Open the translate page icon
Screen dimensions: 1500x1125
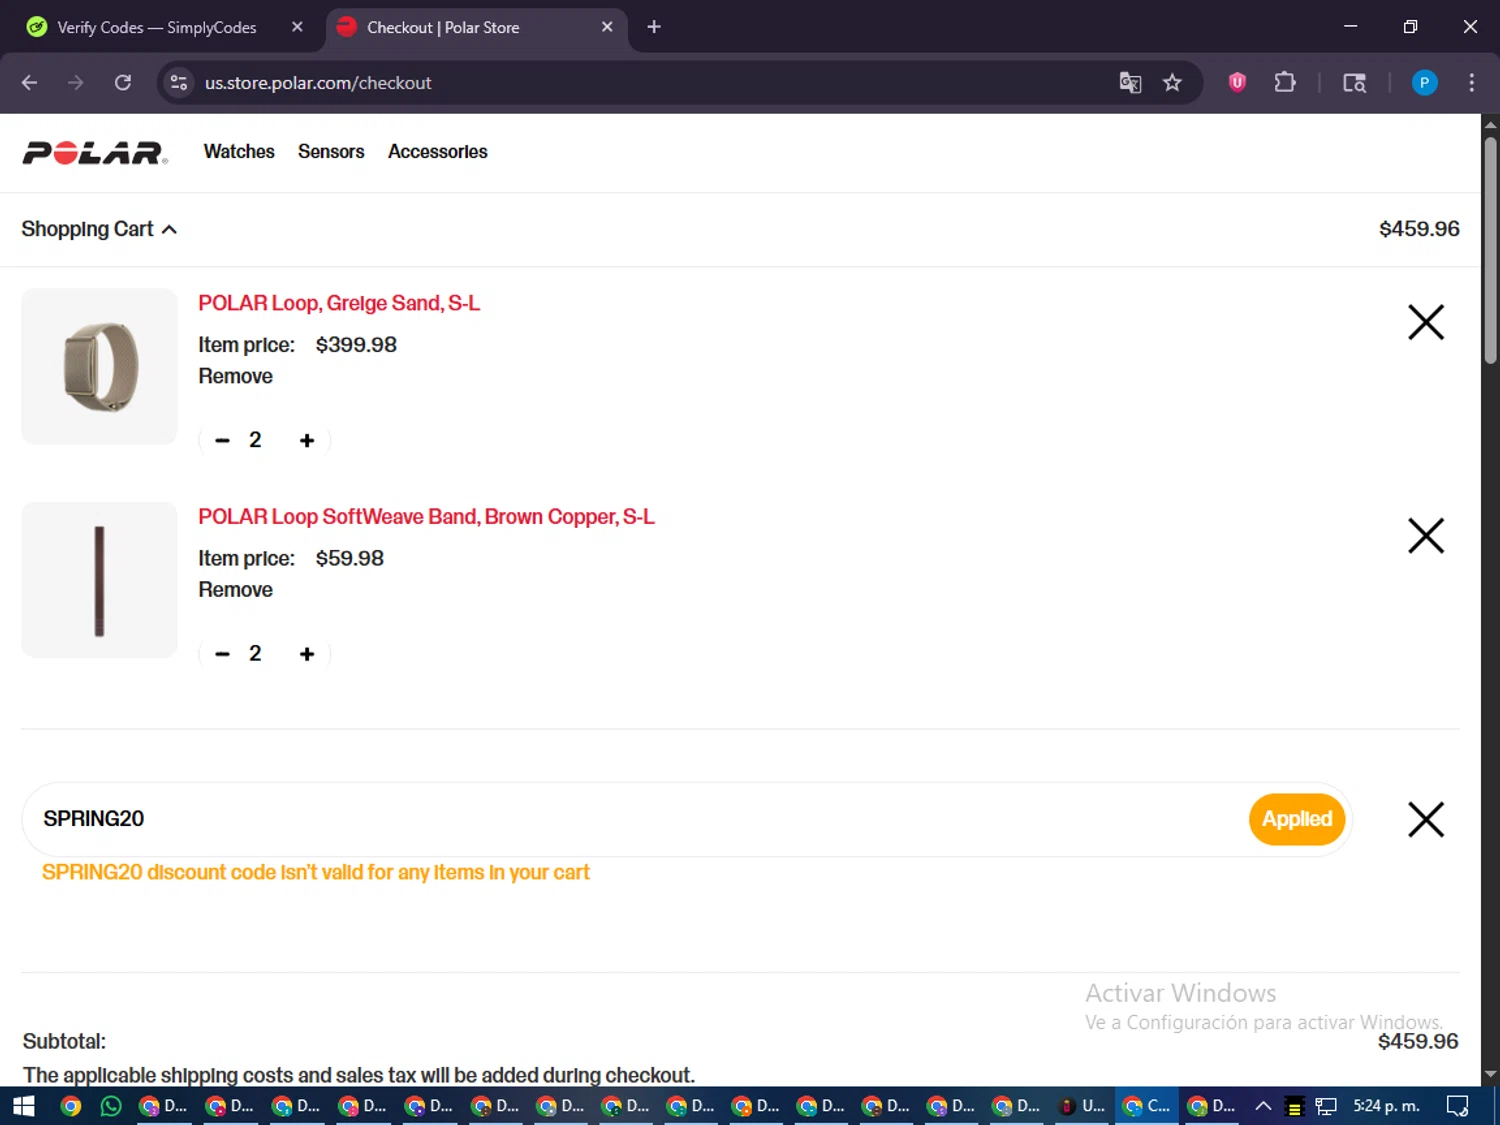(x=1130, y=82)
